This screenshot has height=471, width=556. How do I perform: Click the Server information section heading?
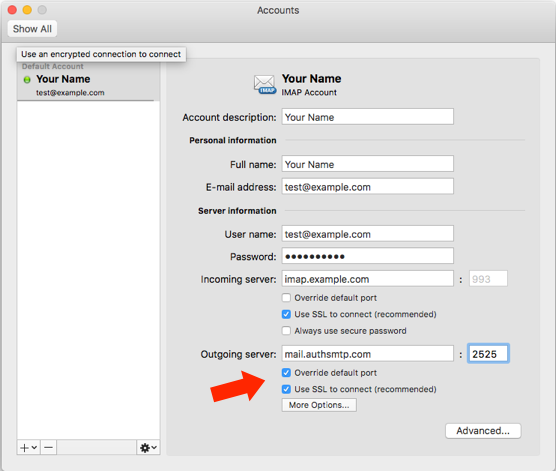pos(237,211)
